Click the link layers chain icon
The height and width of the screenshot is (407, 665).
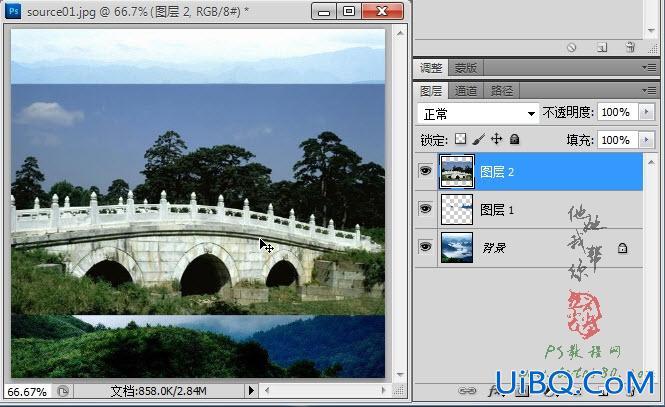click(x=467, y=391)
